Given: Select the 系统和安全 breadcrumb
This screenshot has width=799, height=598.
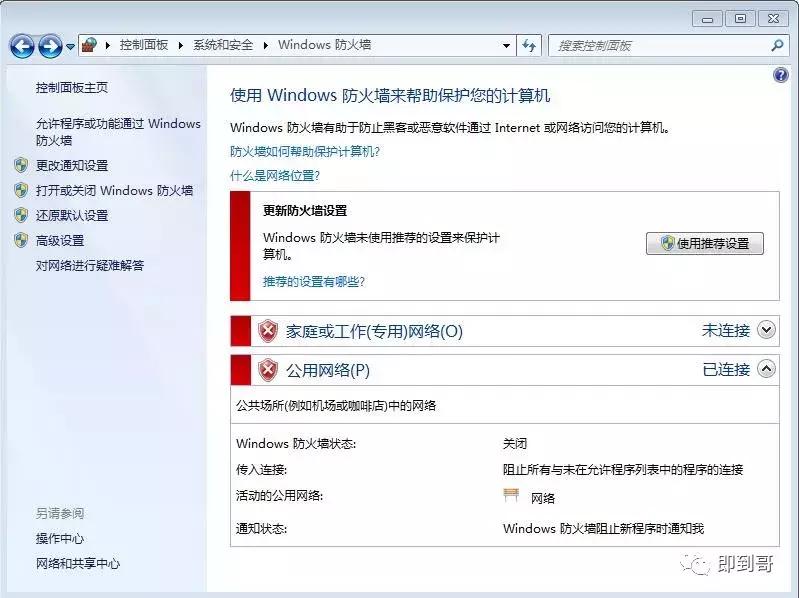Looking at the screenshot, I should pos(223,45).
